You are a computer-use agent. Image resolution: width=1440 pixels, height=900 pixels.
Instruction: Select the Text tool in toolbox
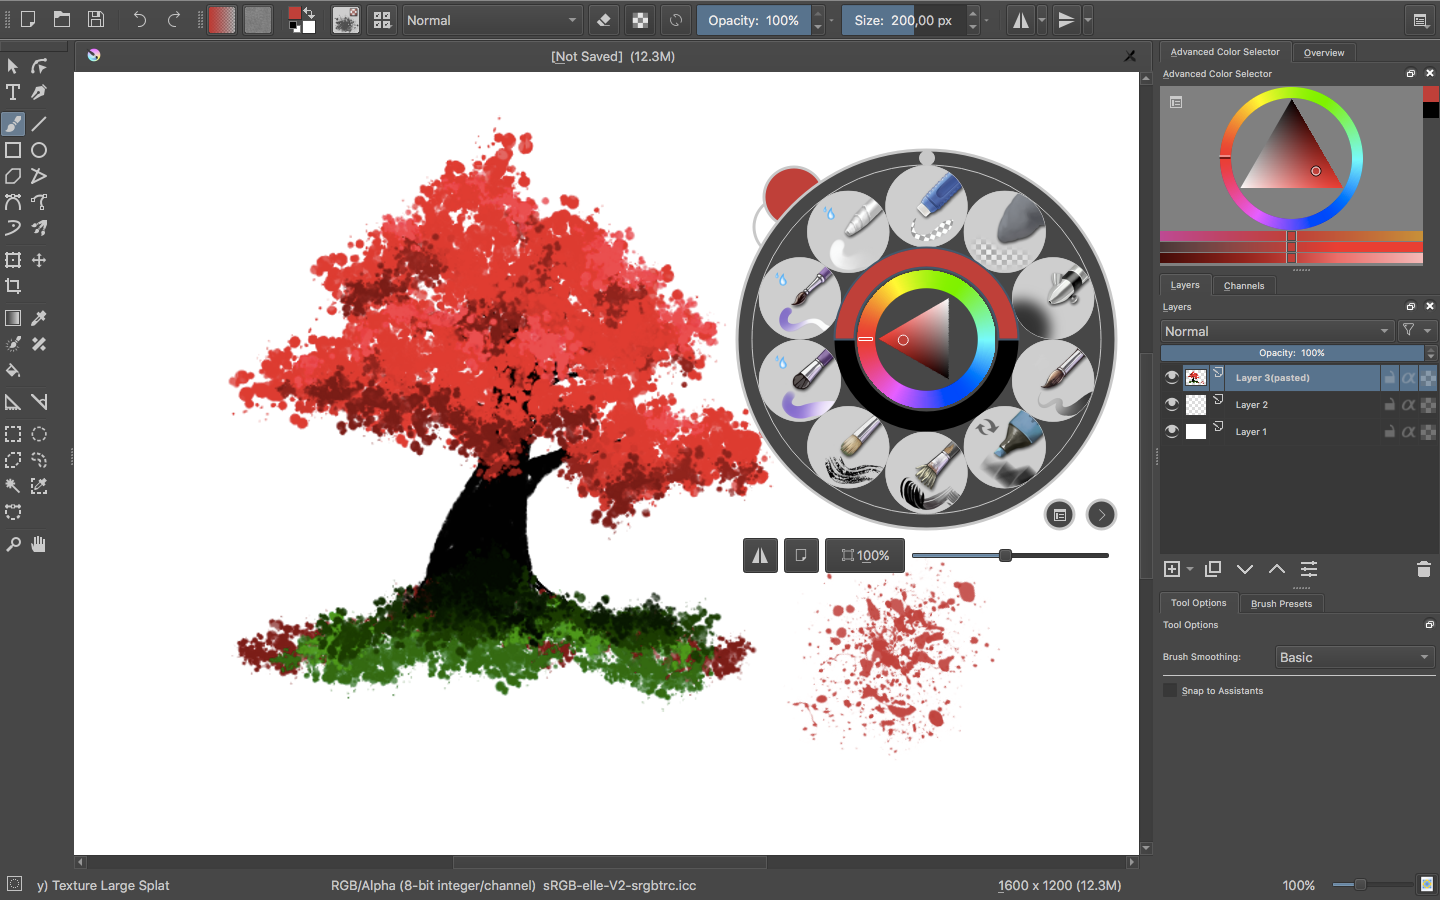pos(13,93)
